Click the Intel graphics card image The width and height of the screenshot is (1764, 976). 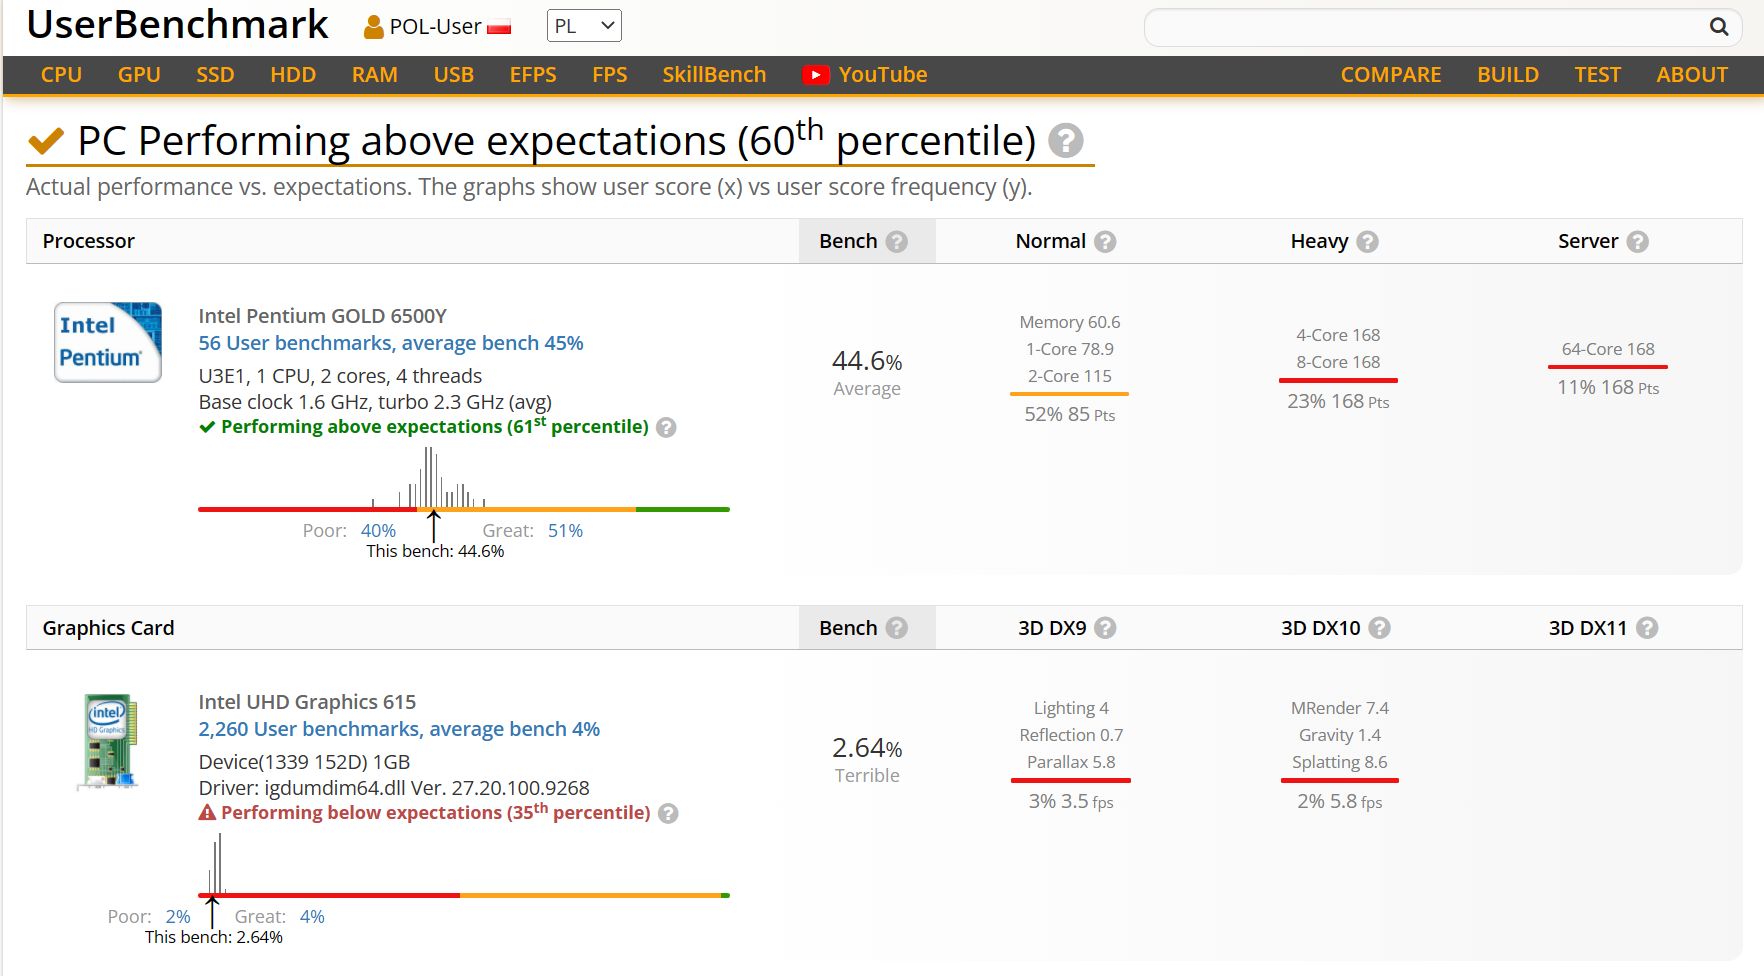108,741
